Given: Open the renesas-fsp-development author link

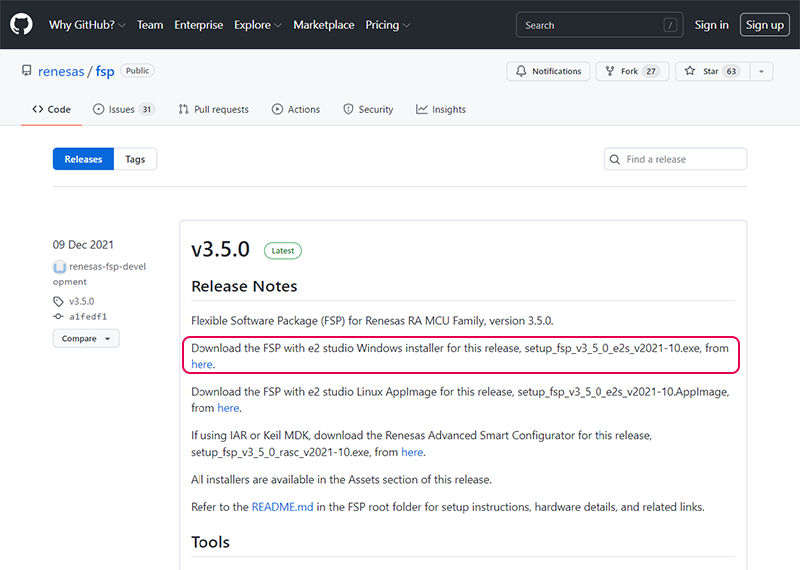Looking at the screenshot, I should (99, 274).
